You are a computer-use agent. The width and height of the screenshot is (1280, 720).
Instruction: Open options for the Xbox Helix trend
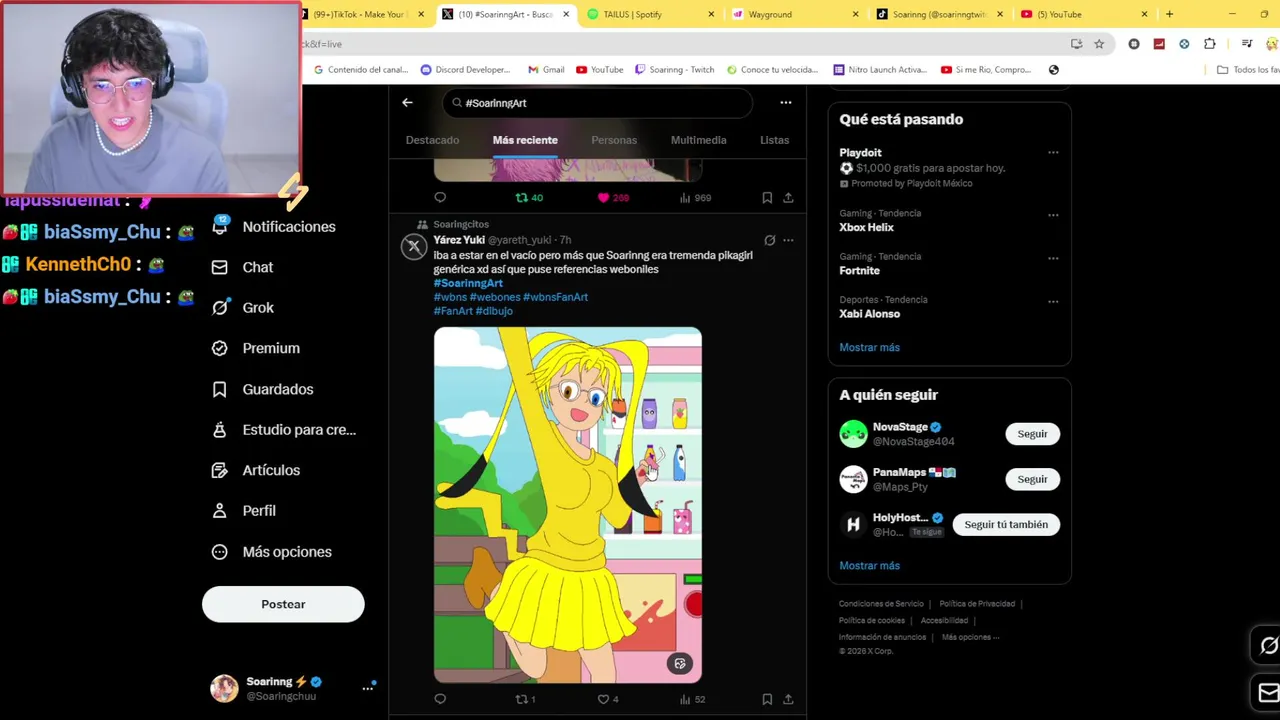pos(1053,215)
